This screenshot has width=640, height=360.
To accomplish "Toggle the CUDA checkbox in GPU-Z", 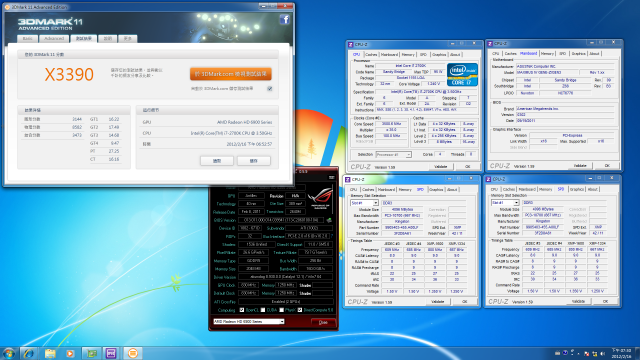I will [263, 310].
